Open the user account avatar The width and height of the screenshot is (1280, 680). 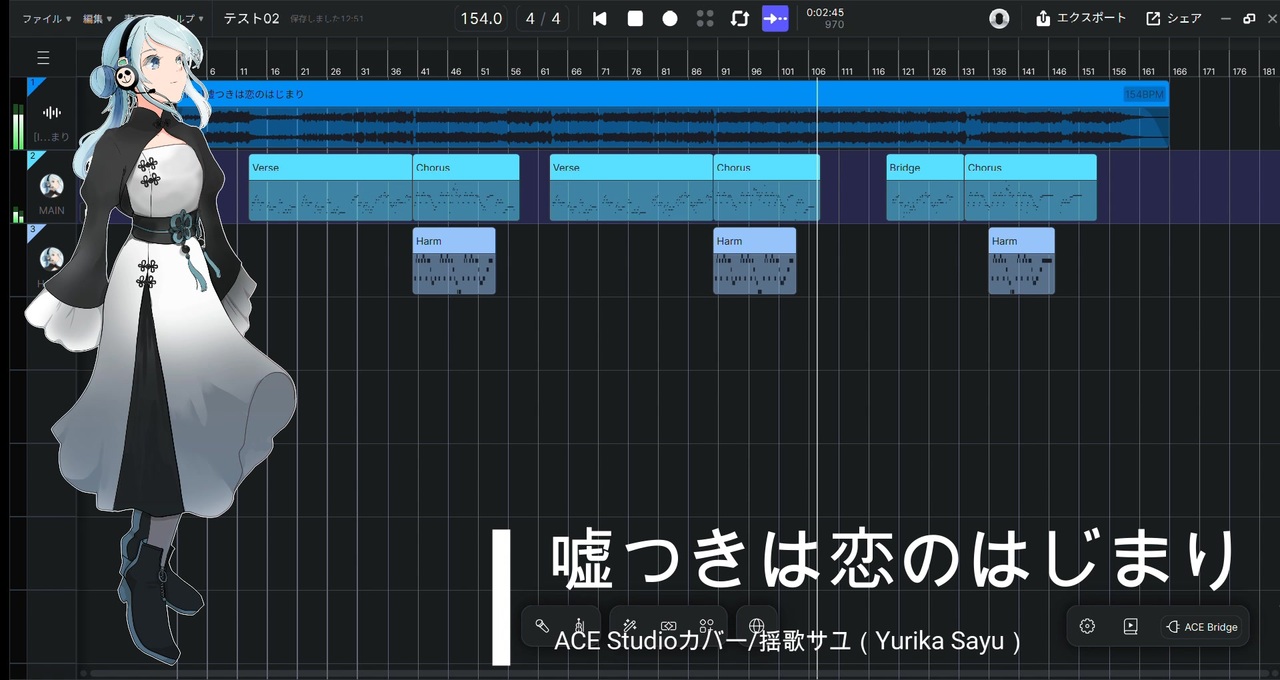(999, 19)
